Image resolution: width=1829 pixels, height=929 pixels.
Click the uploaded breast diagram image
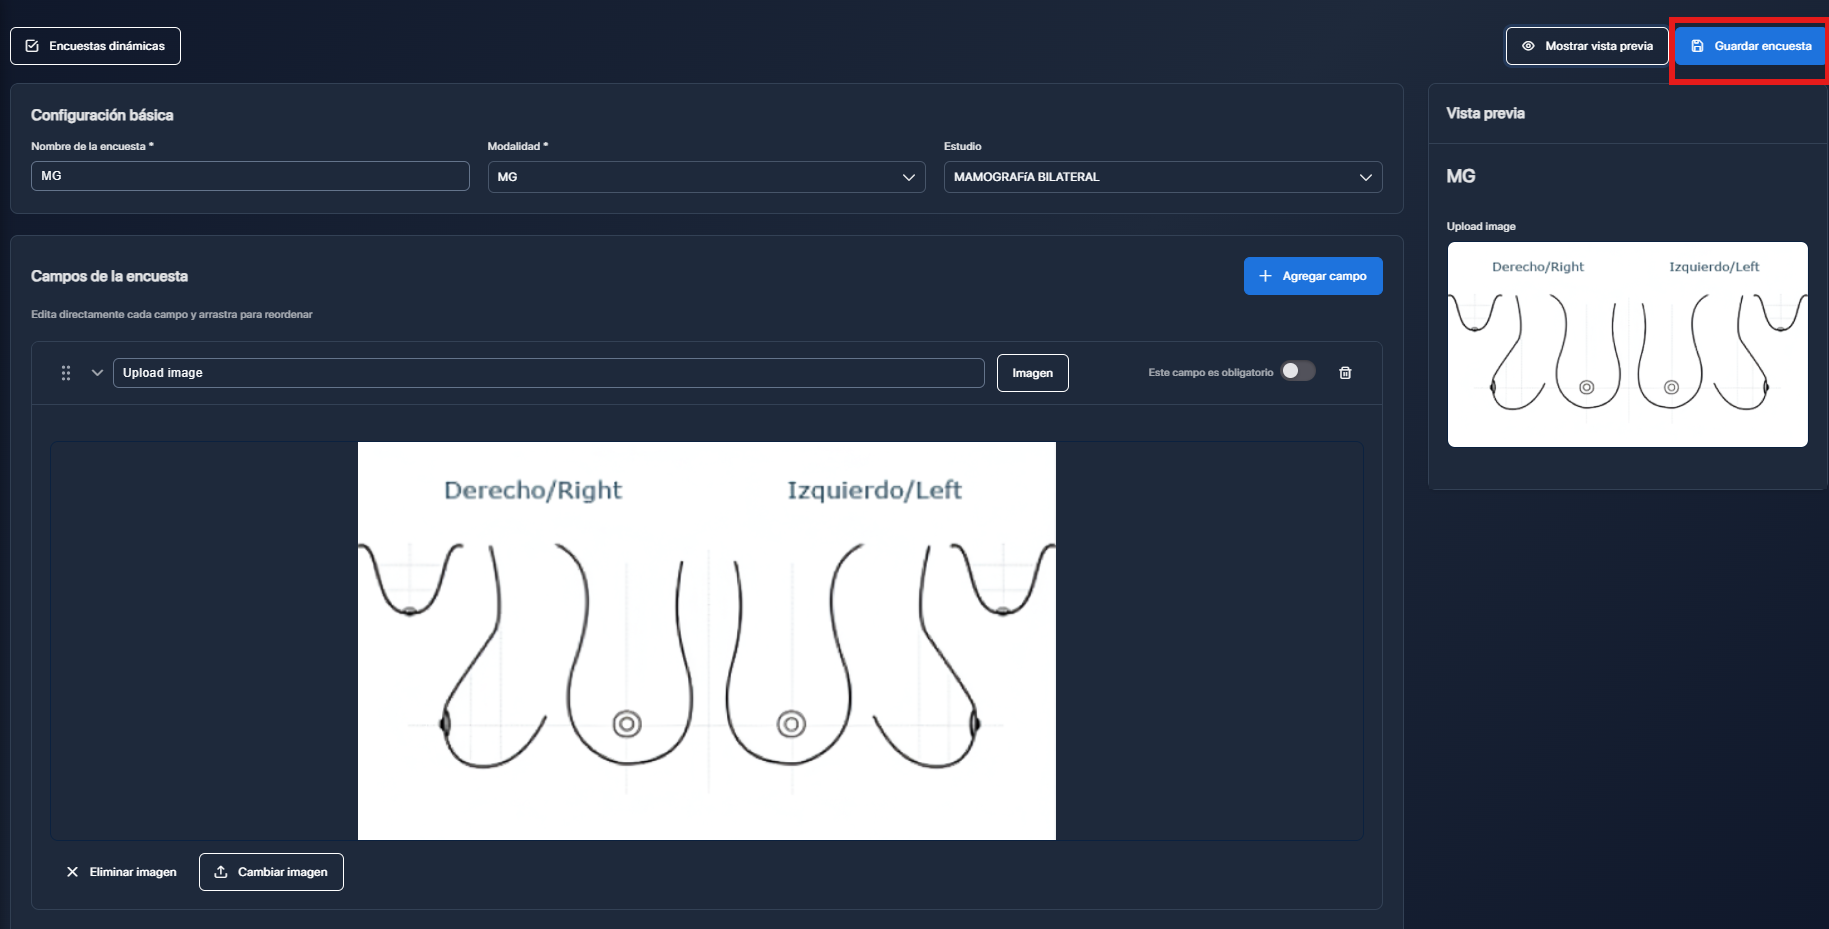tap(706, 640)
